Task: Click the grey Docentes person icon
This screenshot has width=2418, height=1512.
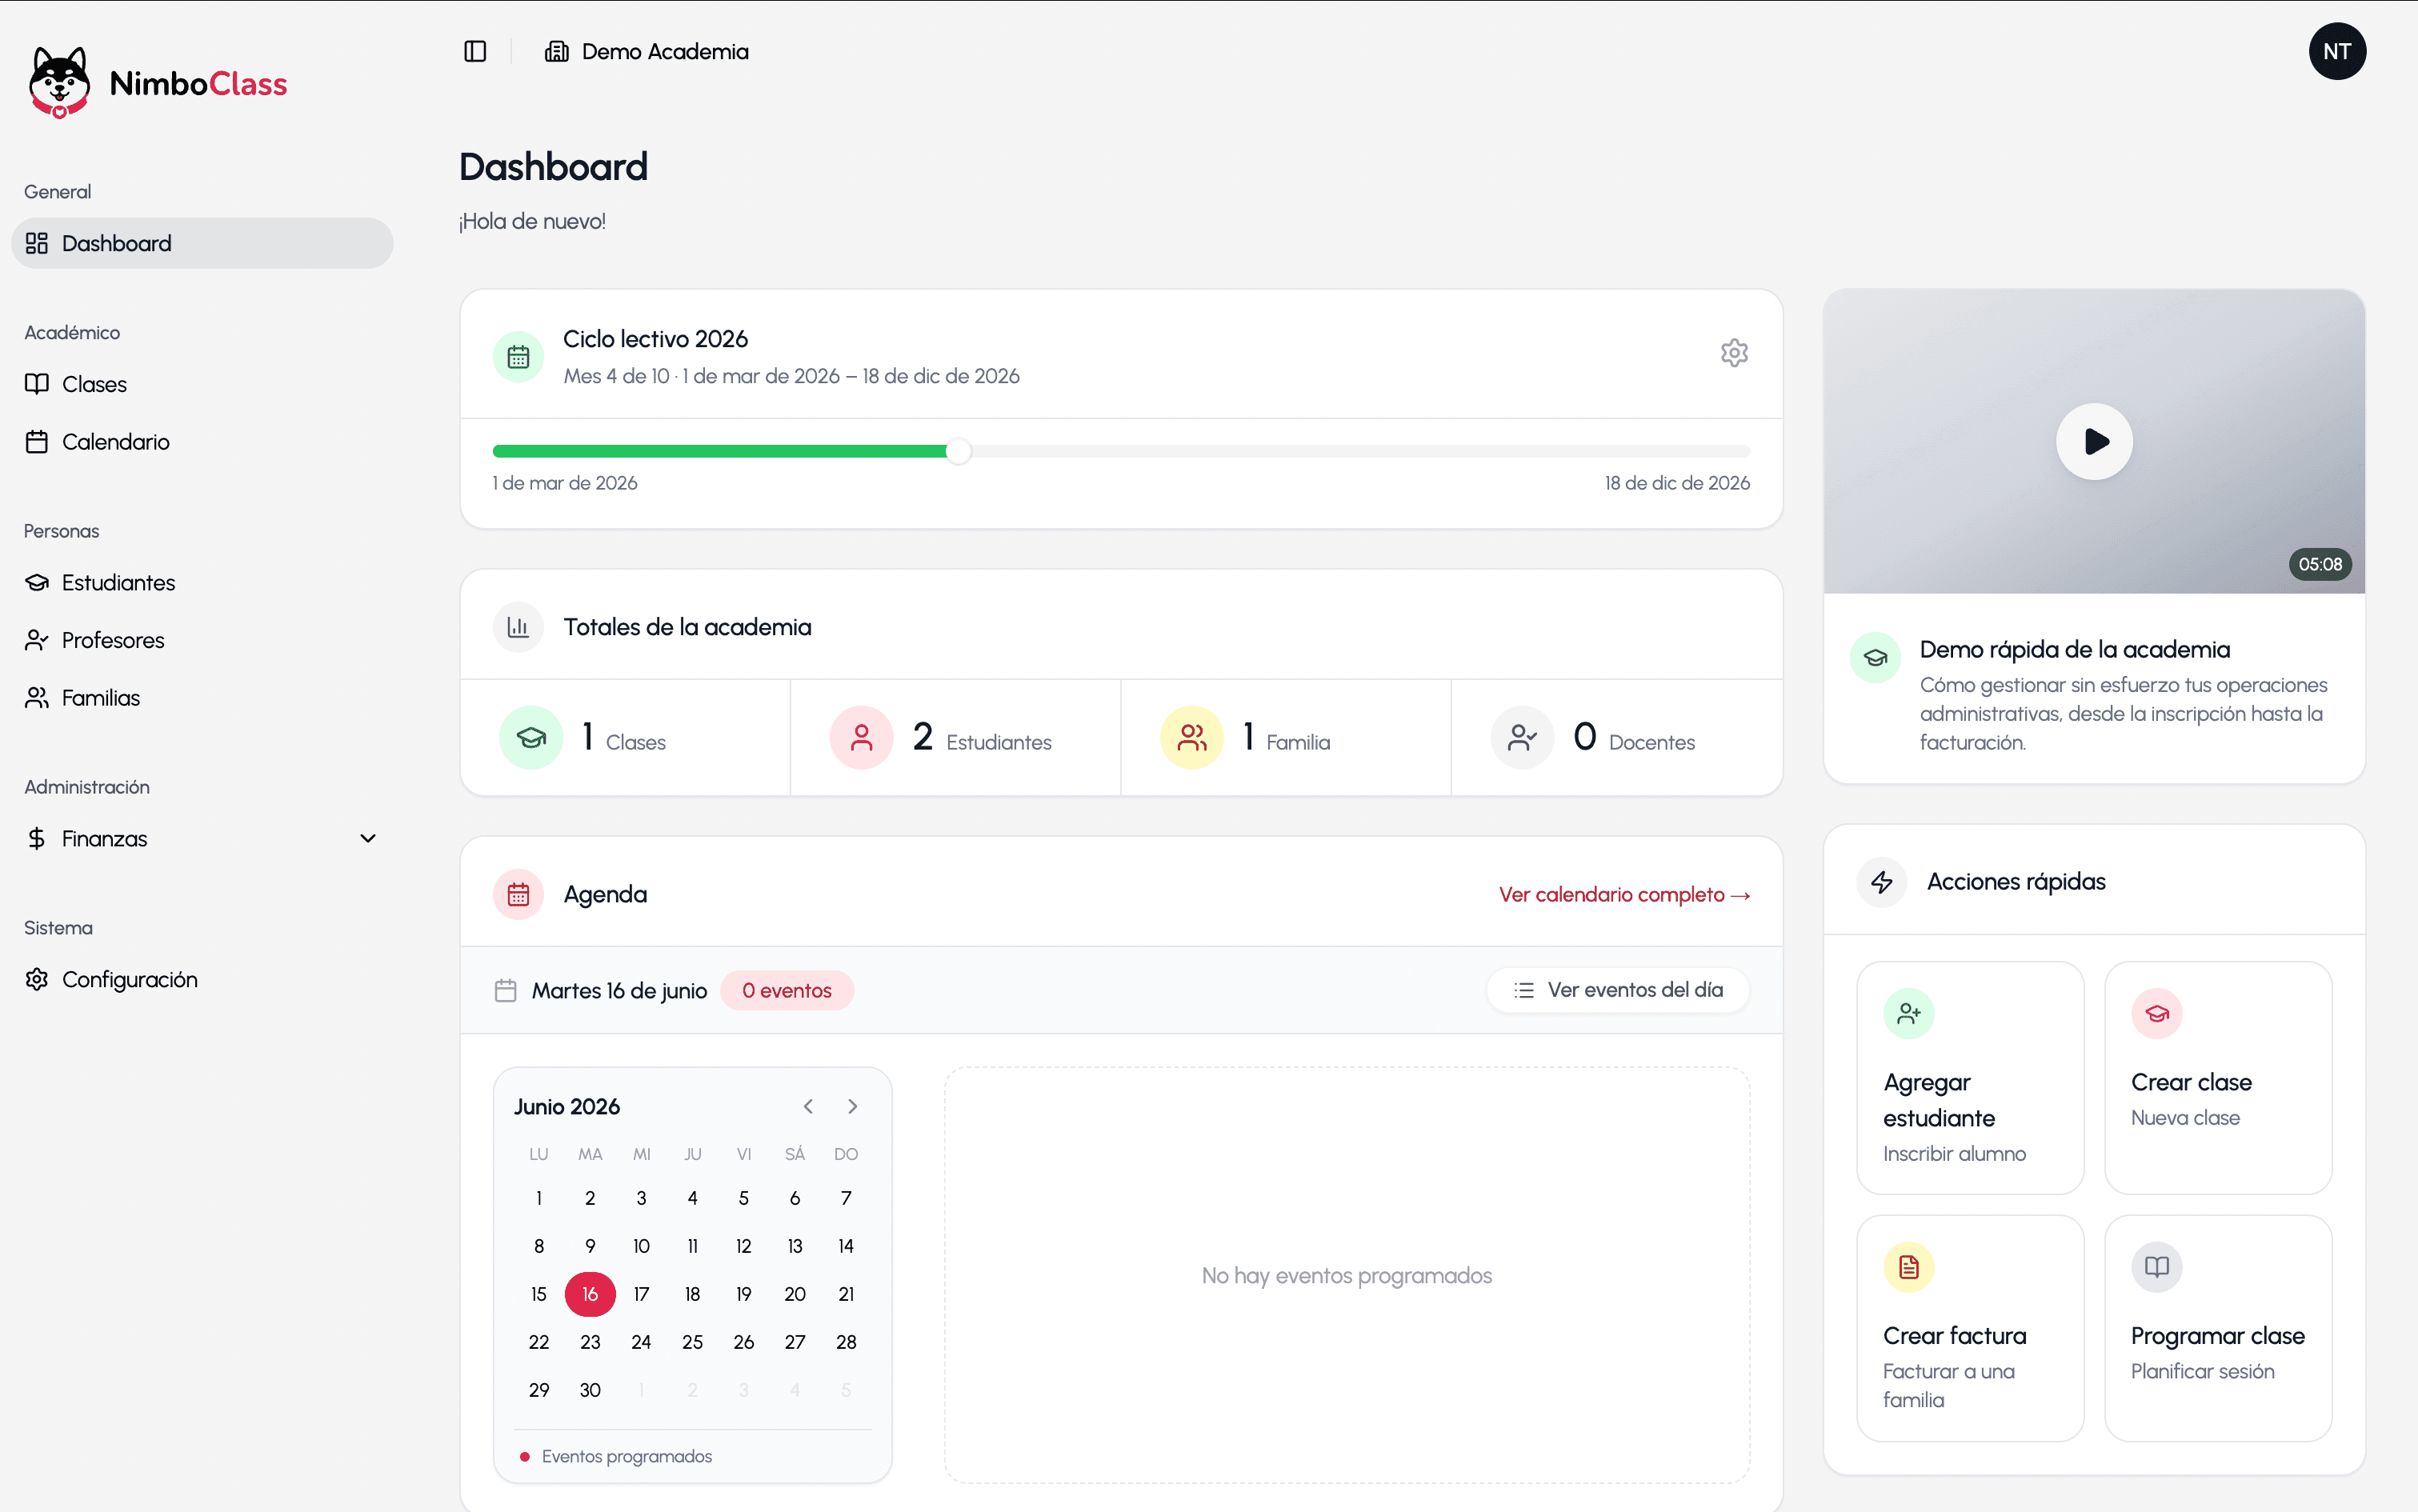Action: pyautogui.click(x=1522, y=738)
